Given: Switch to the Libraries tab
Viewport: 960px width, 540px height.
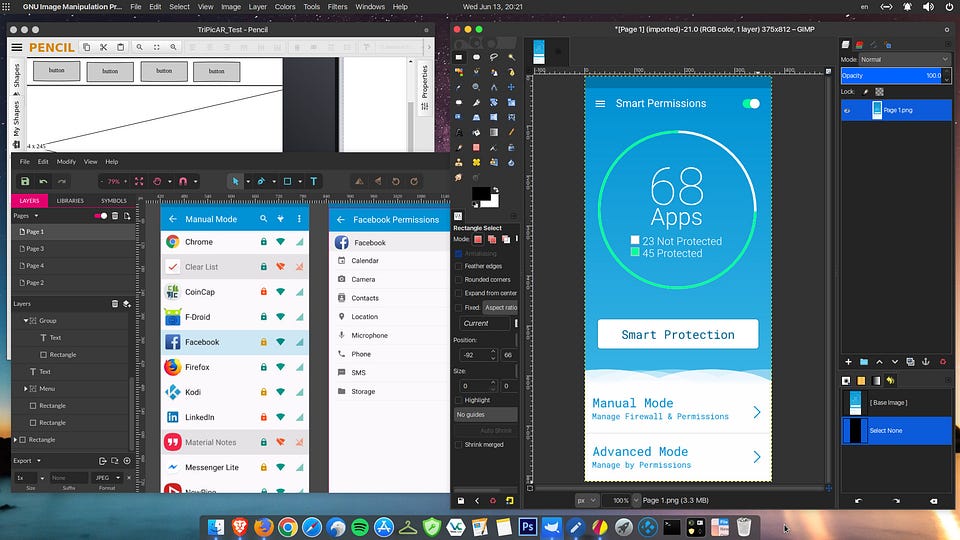Looking at the screenshot, I should 70,200.
